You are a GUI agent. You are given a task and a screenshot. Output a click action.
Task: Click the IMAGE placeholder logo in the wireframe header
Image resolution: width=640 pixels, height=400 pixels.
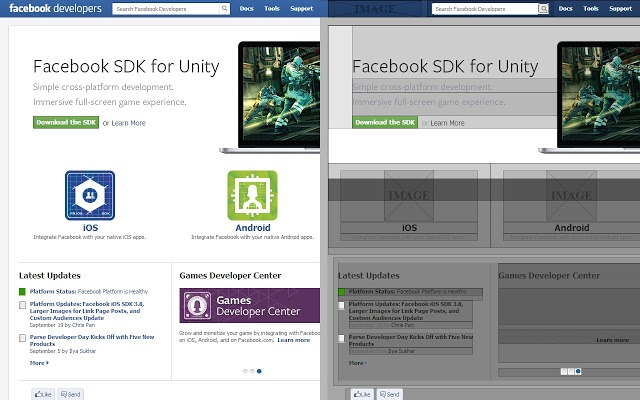(x=374, y=9)
